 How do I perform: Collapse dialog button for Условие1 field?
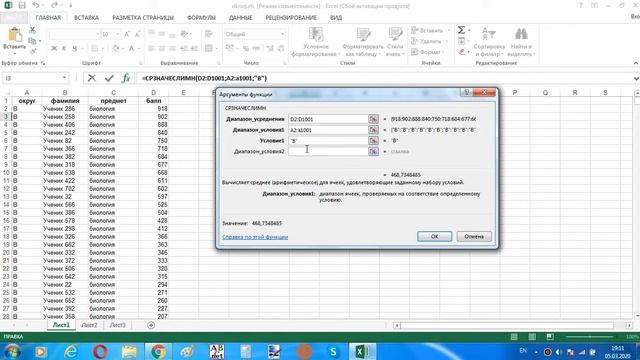pyautogui.click(x=373, y=140)
